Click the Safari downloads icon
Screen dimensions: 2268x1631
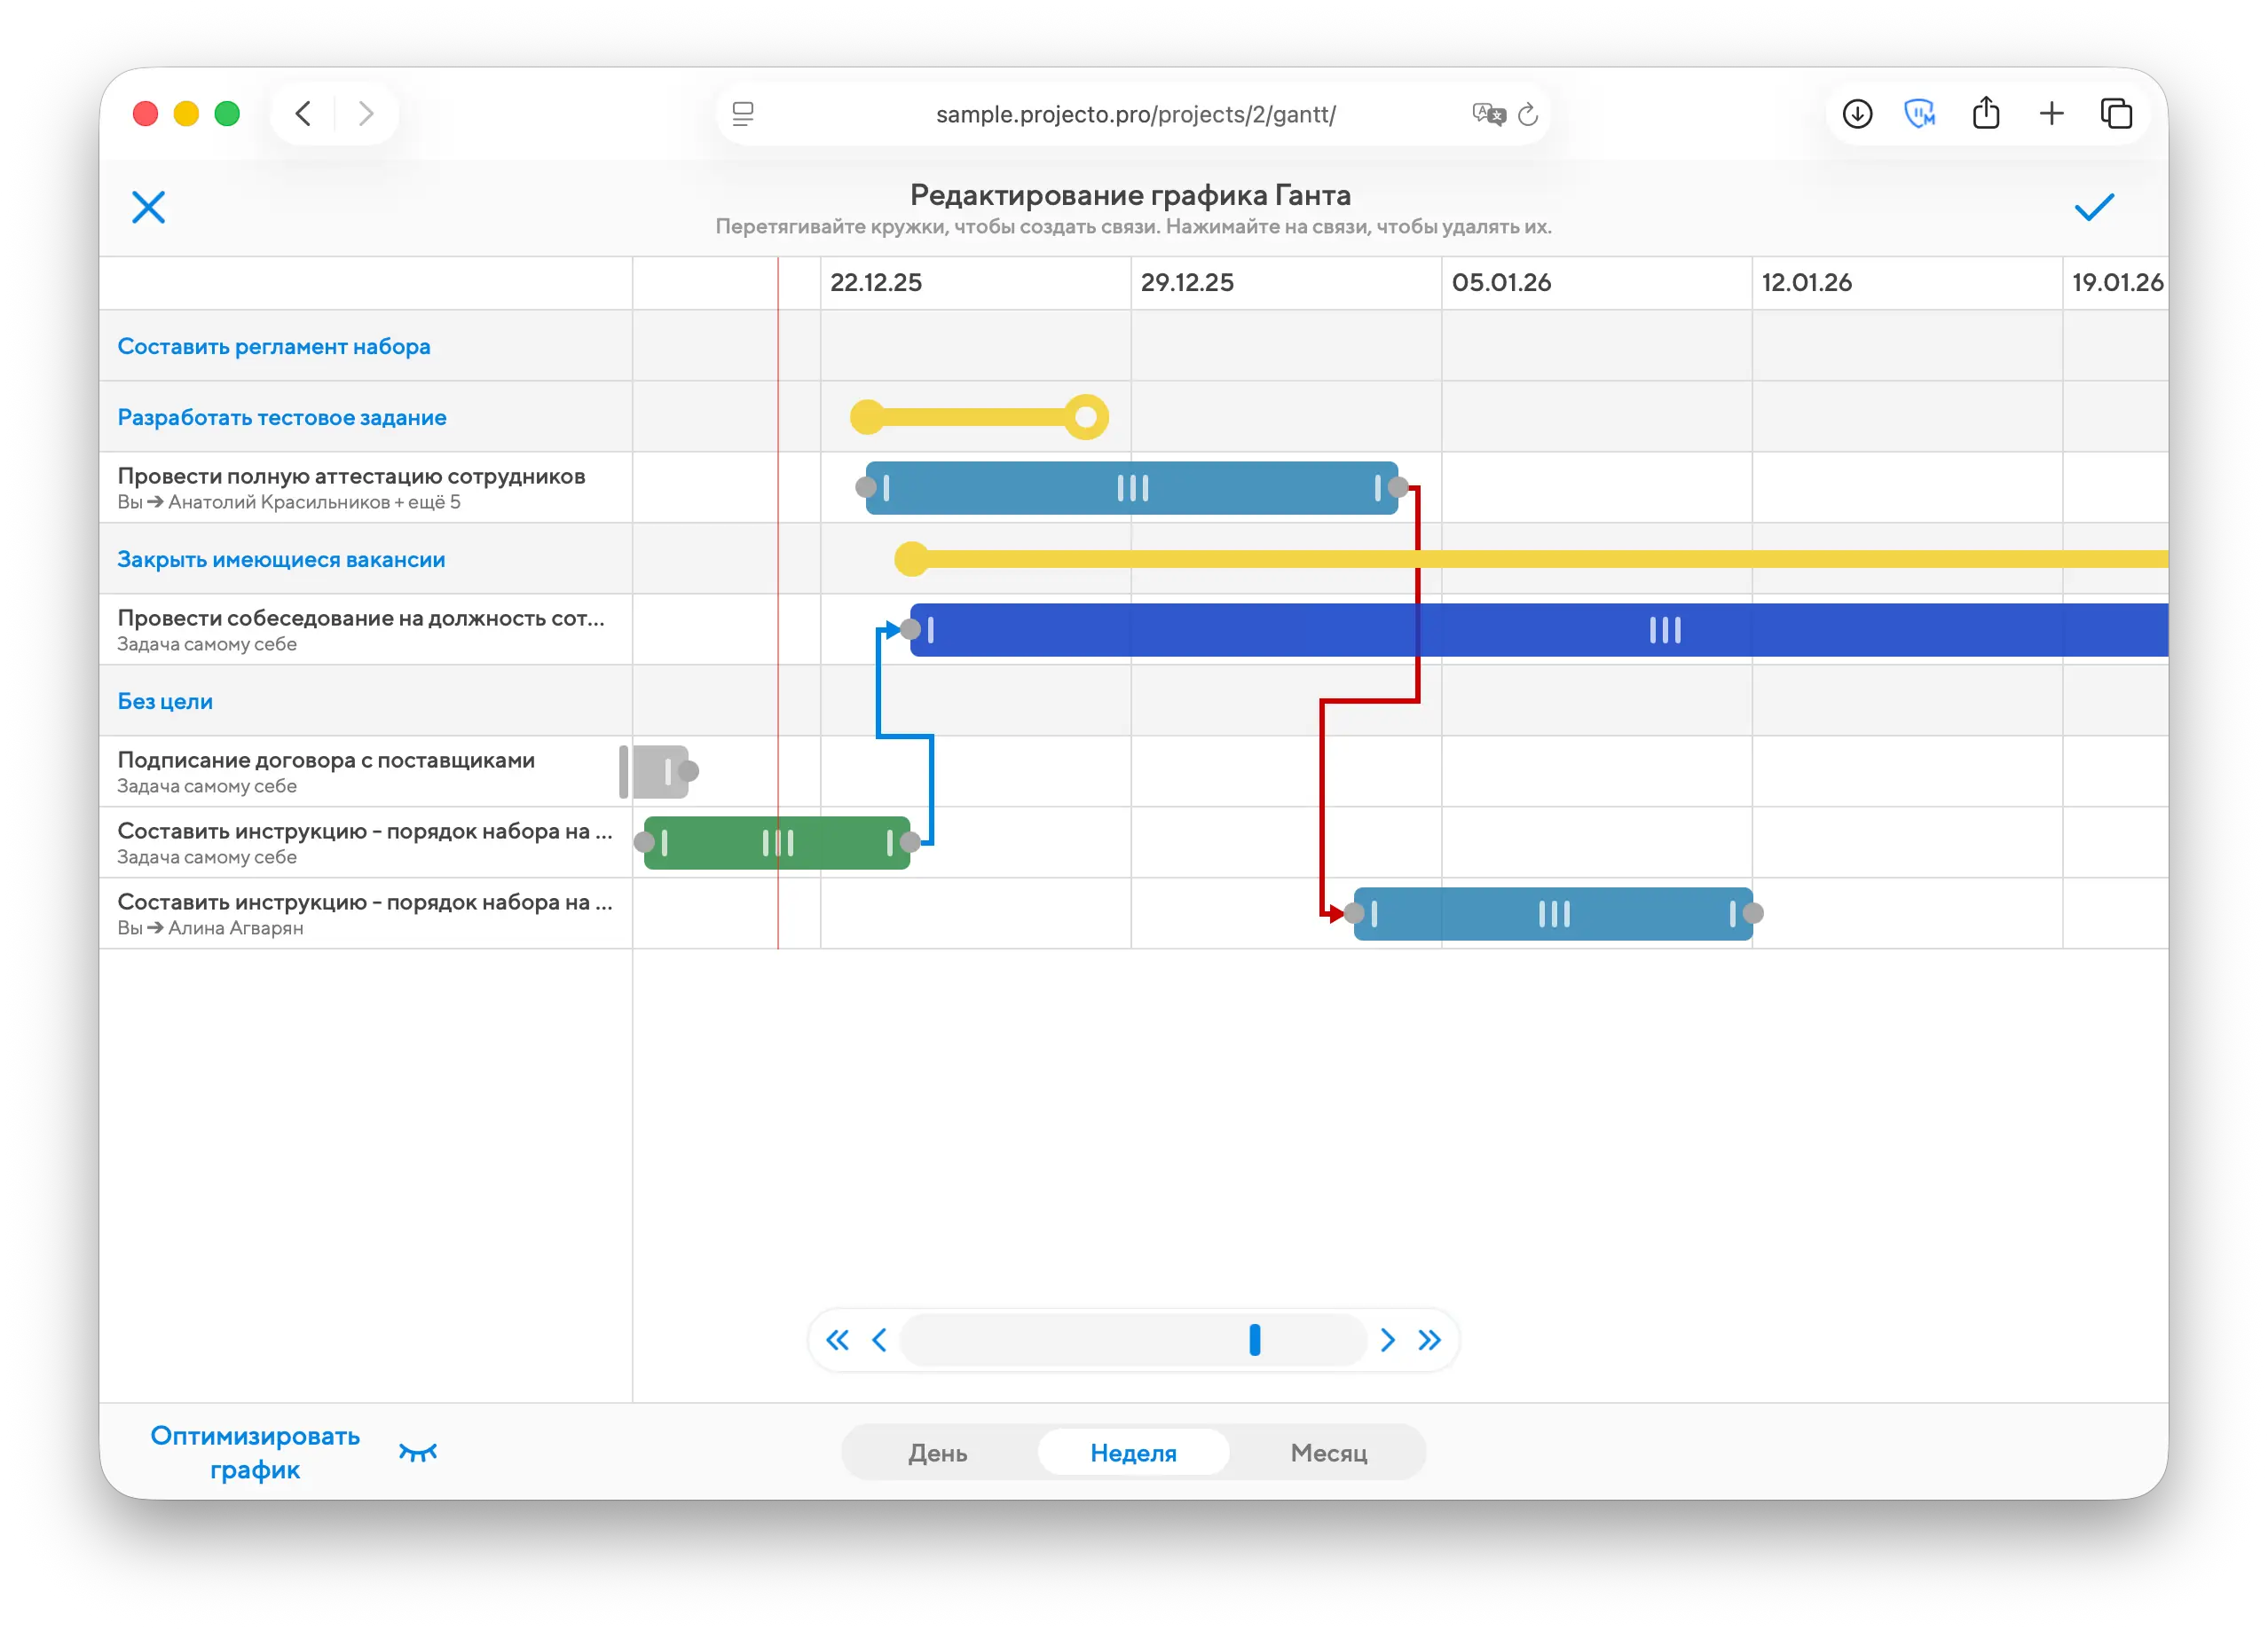1857,114
